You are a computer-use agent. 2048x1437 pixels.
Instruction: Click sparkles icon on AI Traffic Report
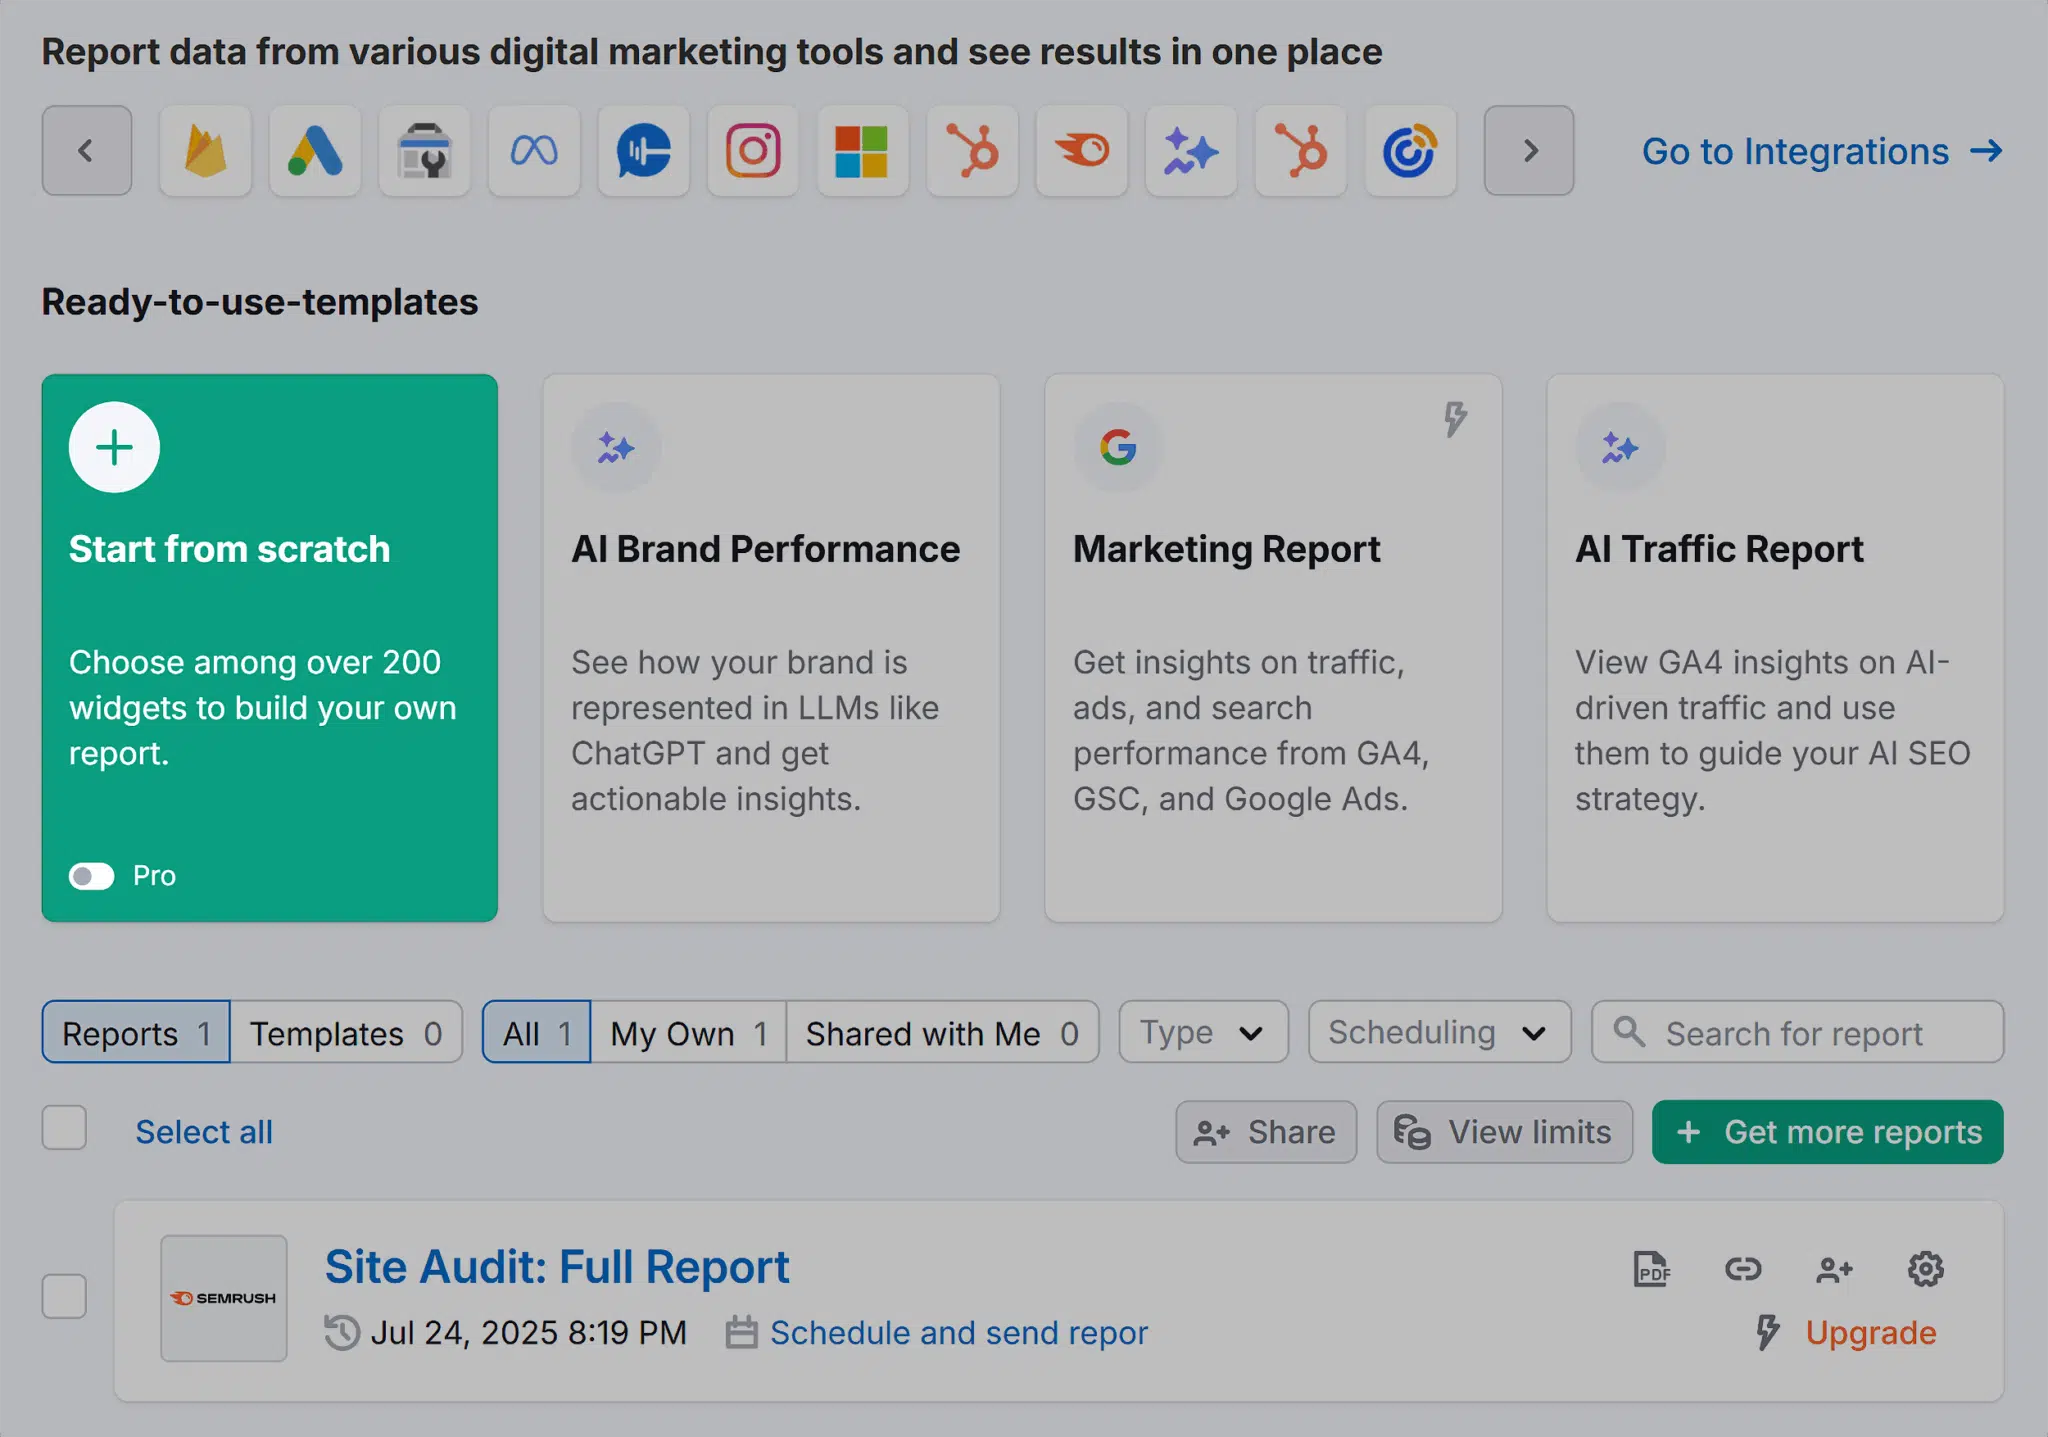[1620, 447]
